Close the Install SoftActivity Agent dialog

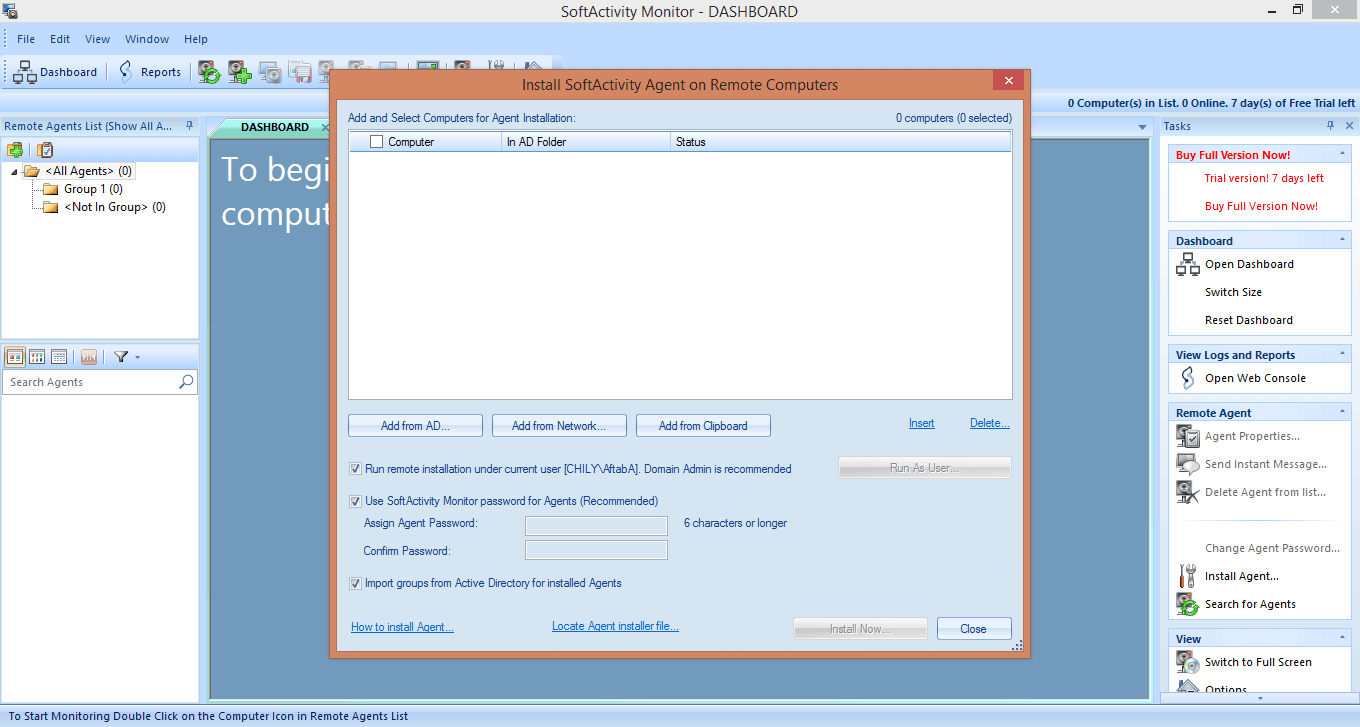1008,81
